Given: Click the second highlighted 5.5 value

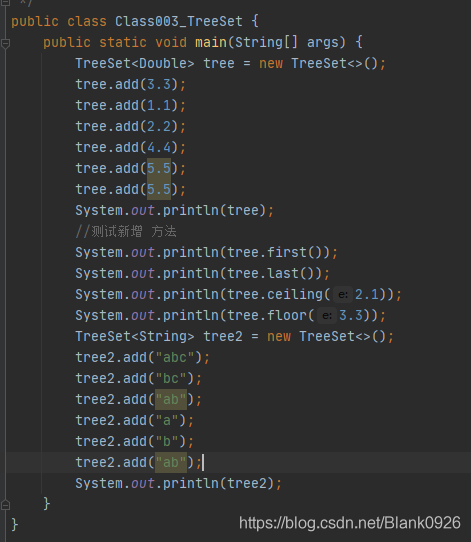Looking at the screenshot, I should 159,189.
